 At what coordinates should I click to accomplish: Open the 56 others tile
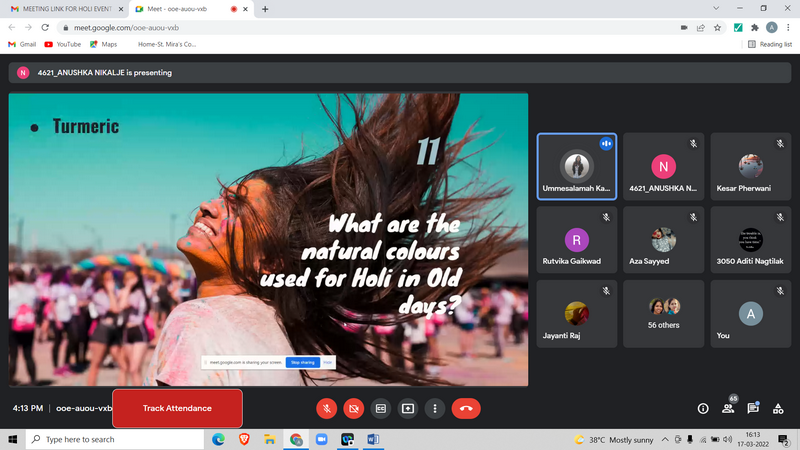pyautogui.click(x=663, y=314)
